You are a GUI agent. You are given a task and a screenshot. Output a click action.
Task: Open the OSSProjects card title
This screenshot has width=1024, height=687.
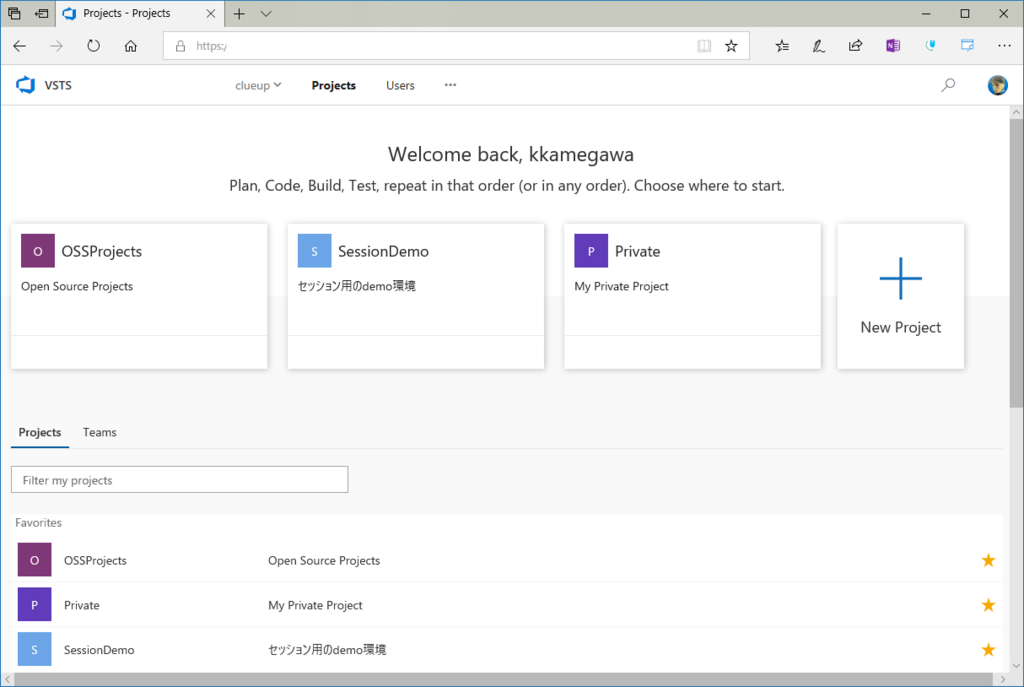(x=101, y=251)
